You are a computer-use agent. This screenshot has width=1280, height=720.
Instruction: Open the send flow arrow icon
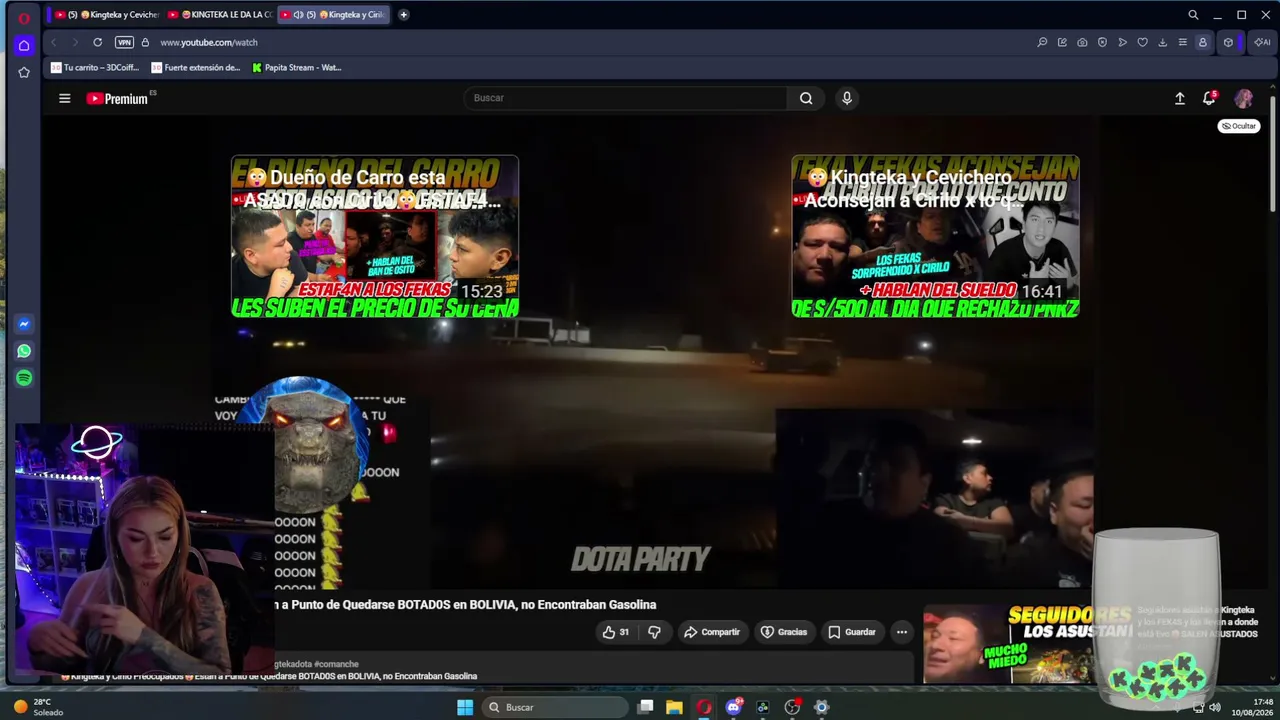coord(1122,42)
